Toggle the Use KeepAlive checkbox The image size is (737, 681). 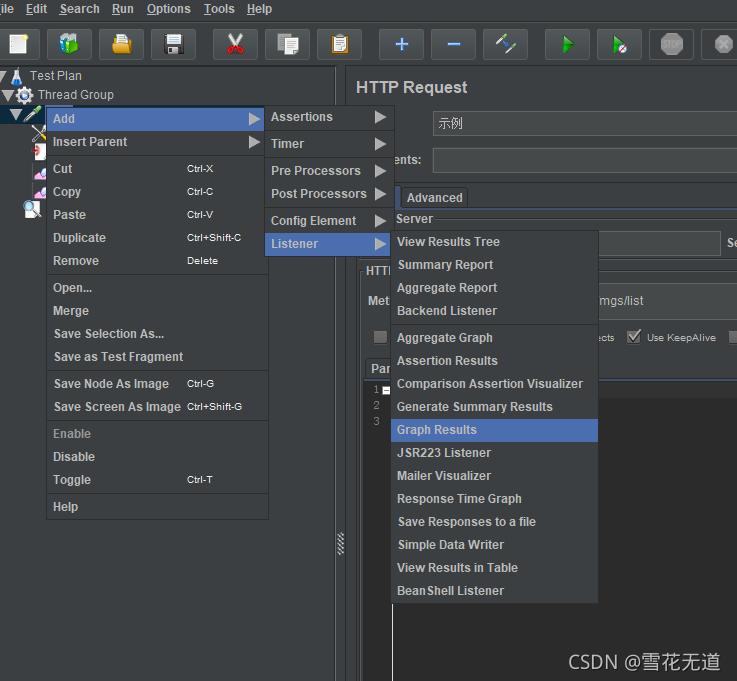pyautogui.click(x=634, y=337)
